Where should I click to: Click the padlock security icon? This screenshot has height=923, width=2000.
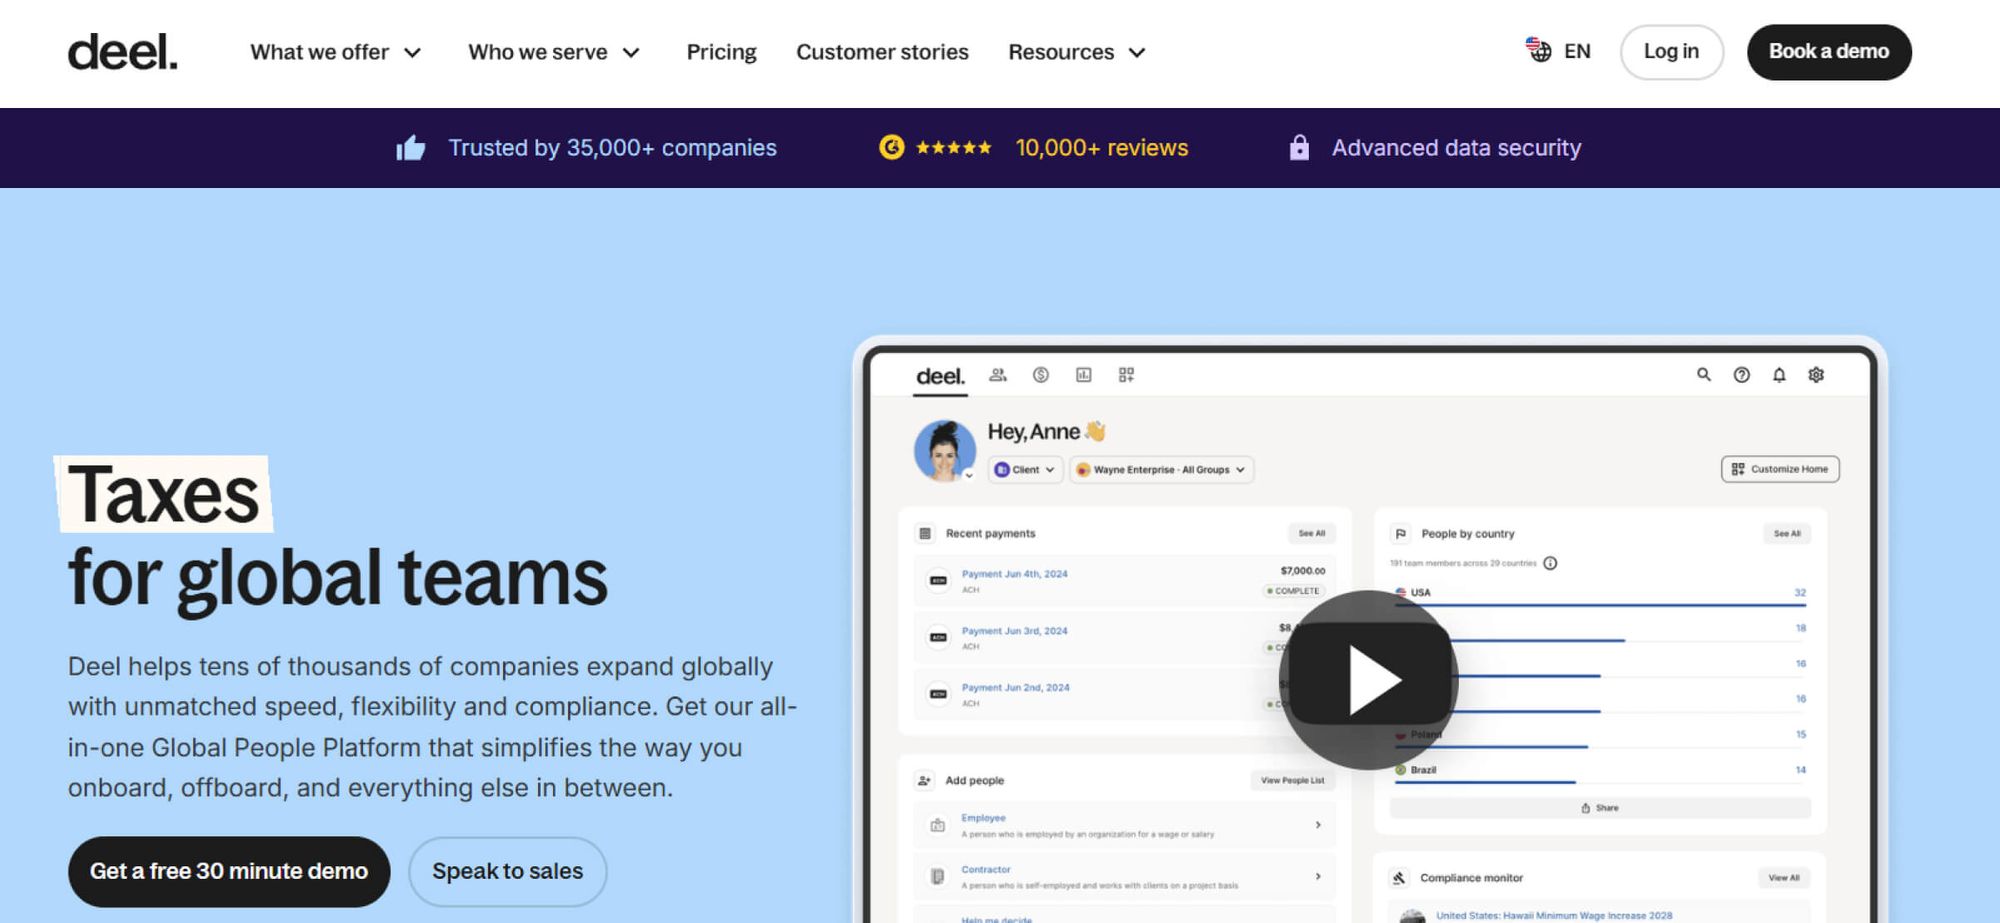coord(1299,148)
